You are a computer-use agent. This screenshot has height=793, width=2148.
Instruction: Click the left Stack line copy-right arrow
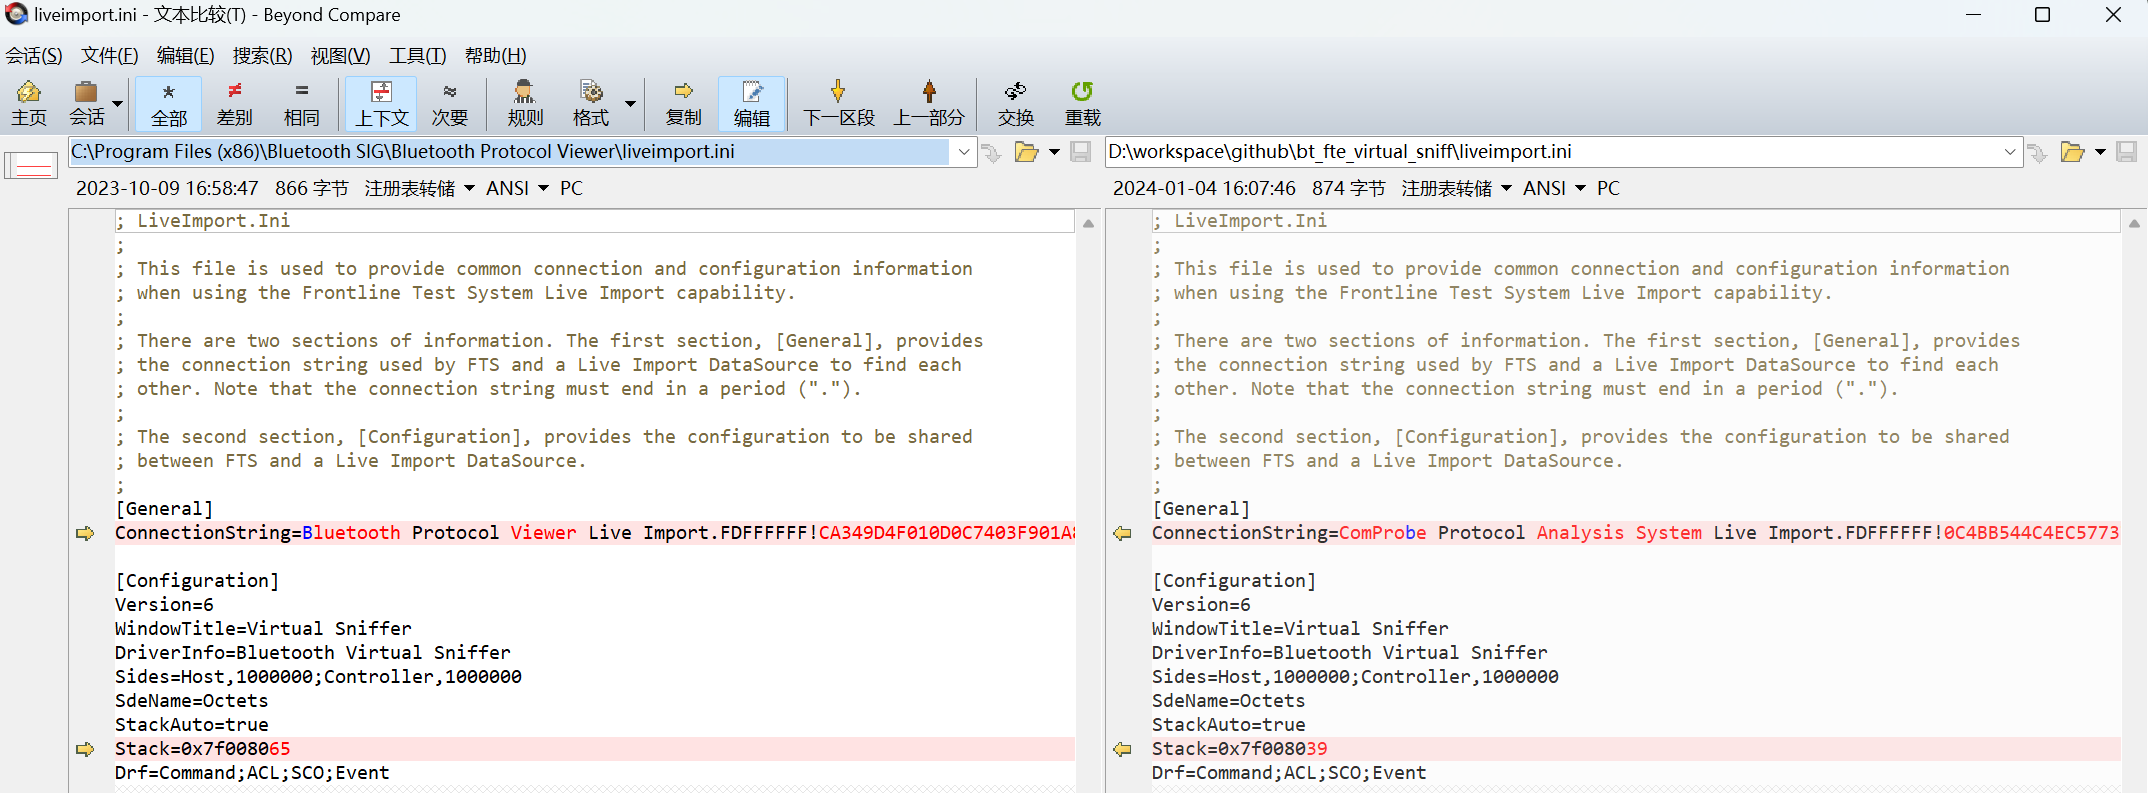coord(85,749)
